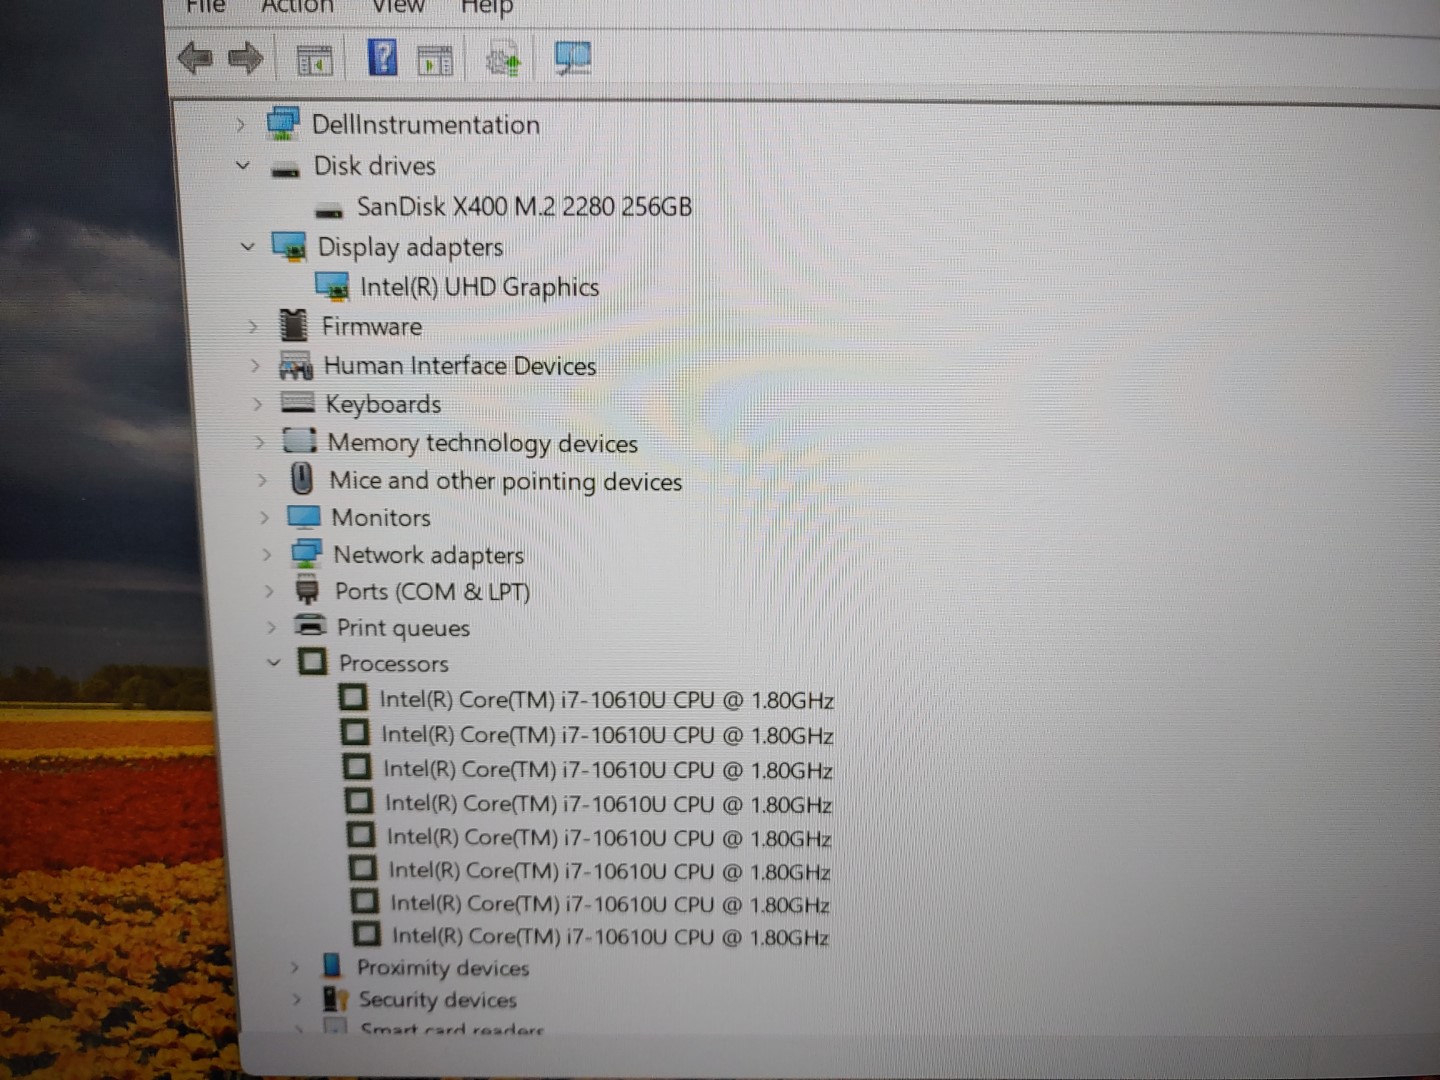Expand the Memory technology devices node
Image resolution: width=1440 pixels, height=1080 pixels.
pos(260,442)
